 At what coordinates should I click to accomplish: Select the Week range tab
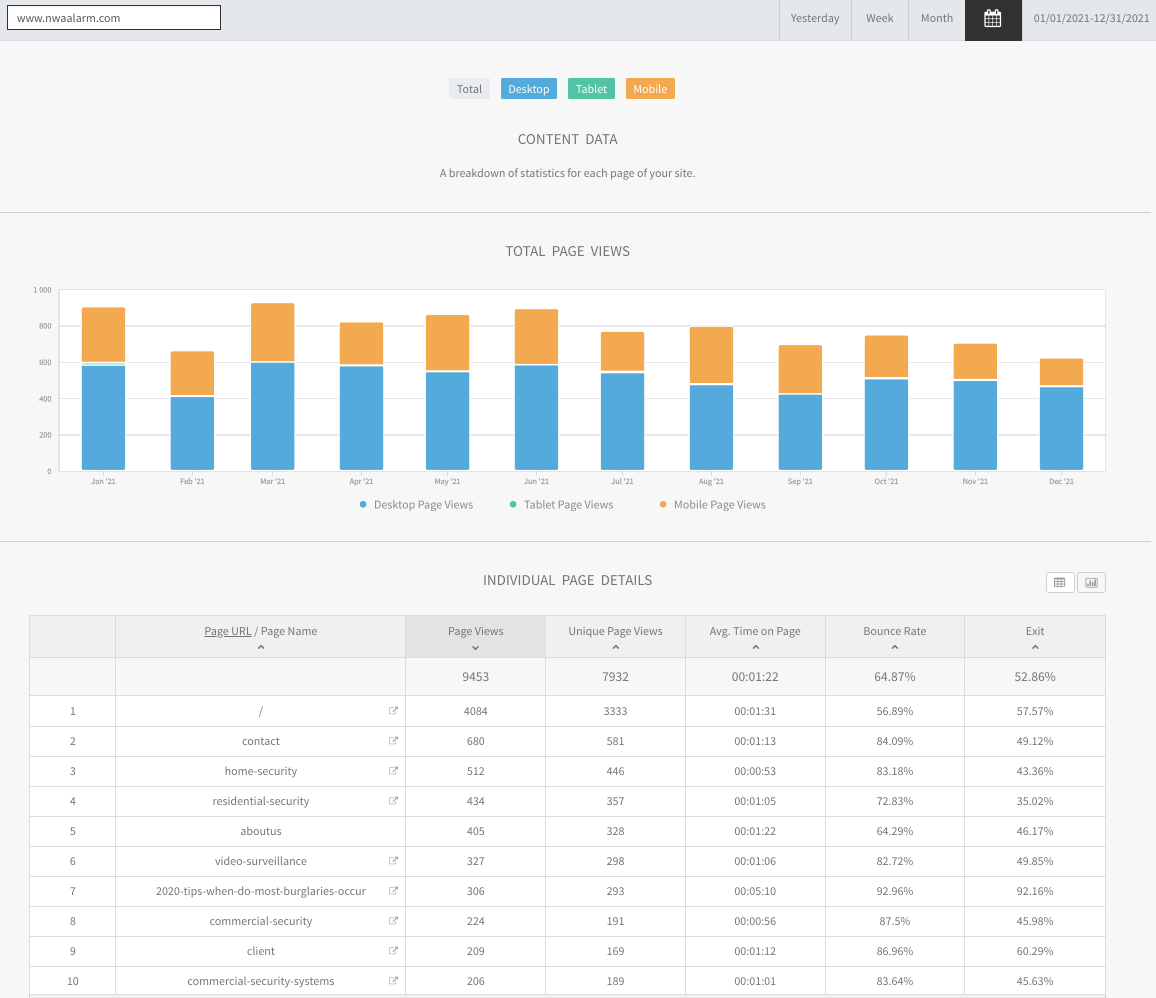click(x=879, y=19)
